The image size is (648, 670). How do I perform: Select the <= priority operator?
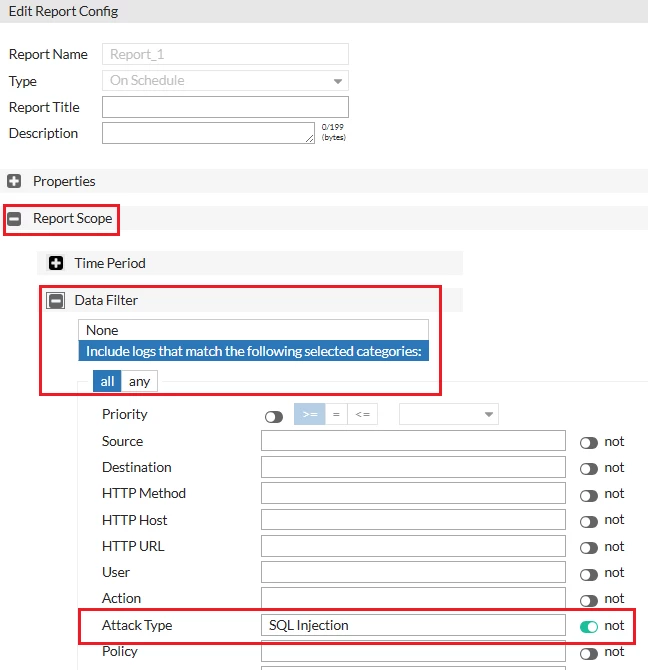[363, 414]
